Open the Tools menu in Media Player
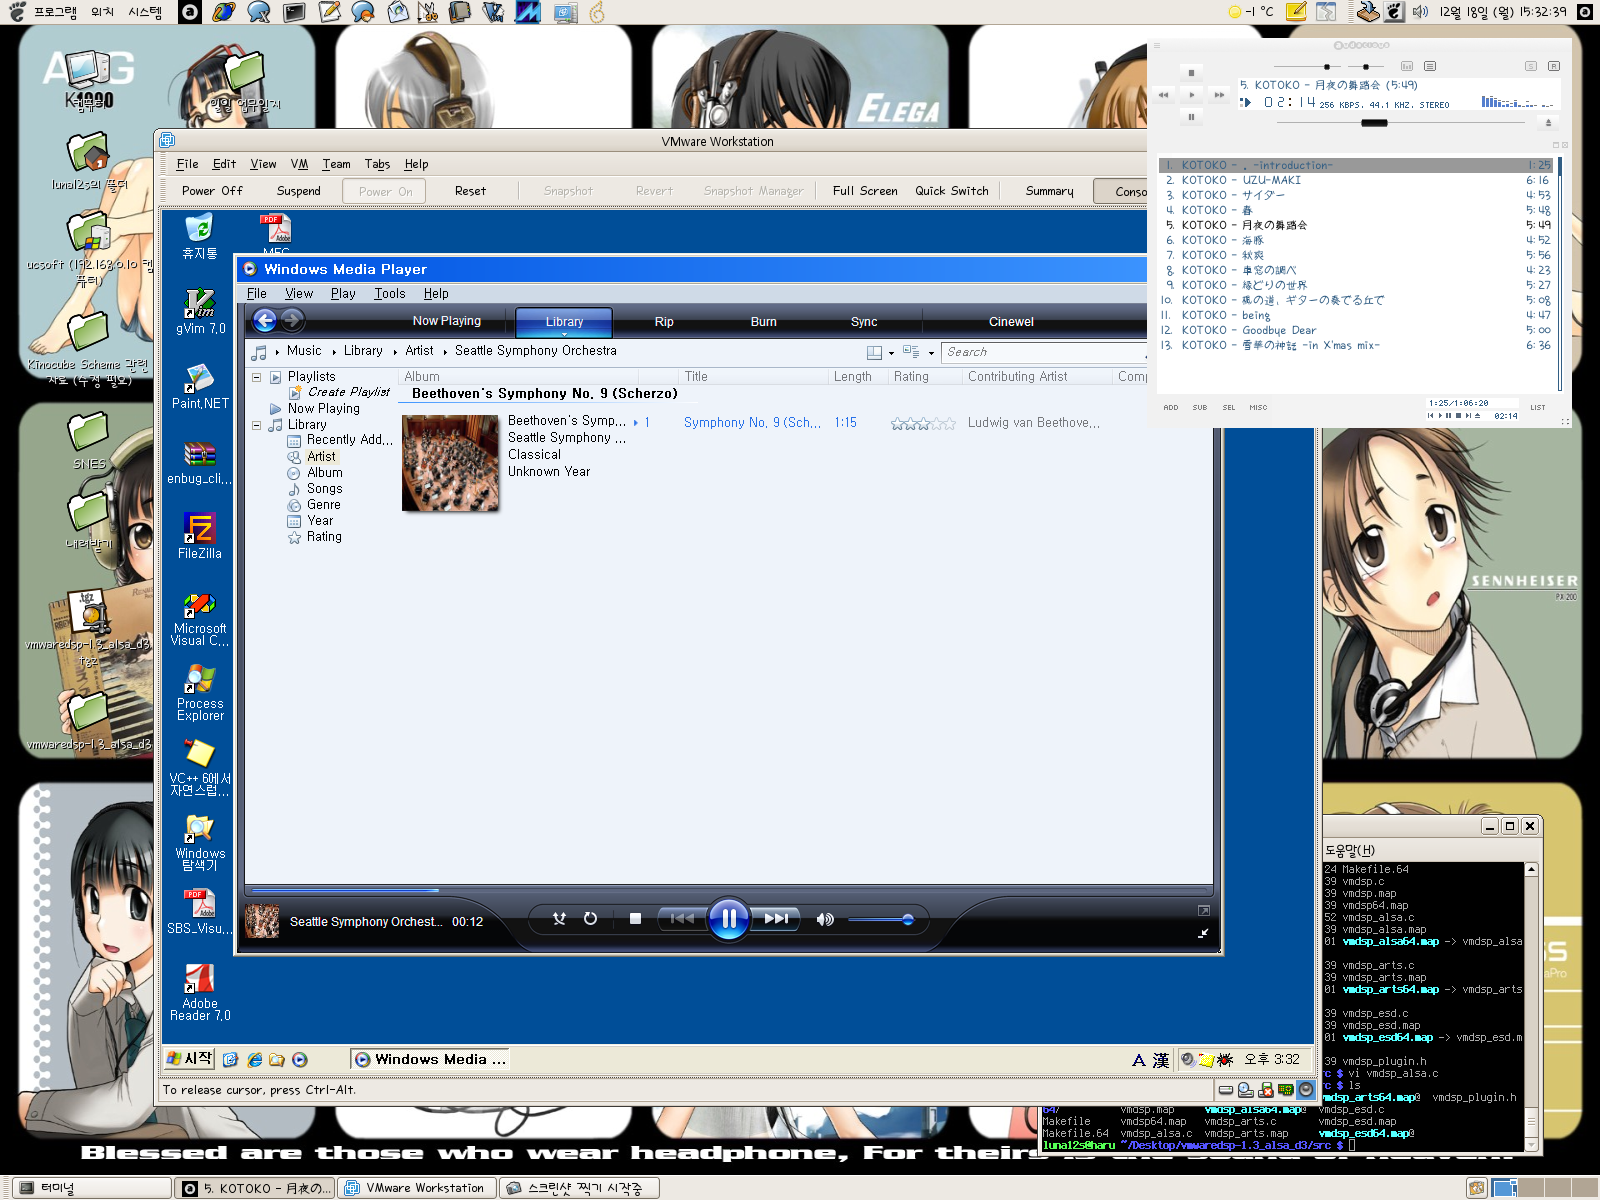This screenshot has width=1600, height=1200. click(390, 293)
